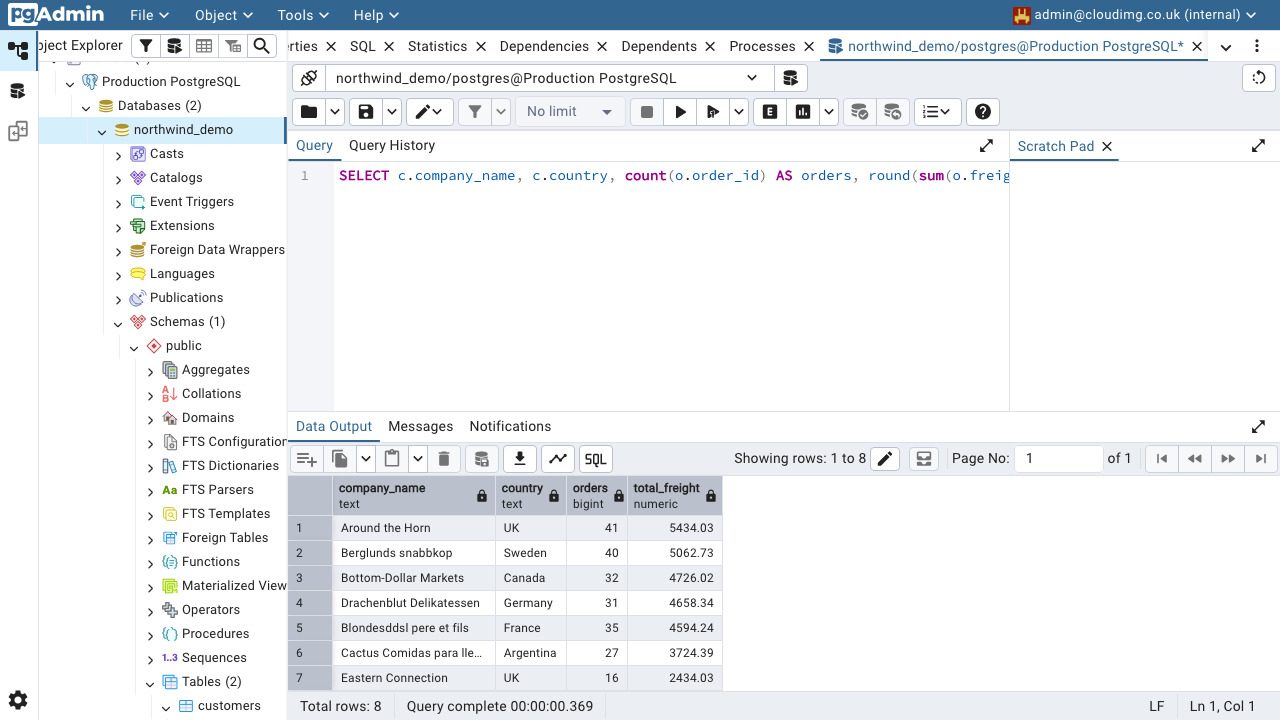
Task: Switch to the Messages tab
Action: pyautogui.click(x=420, y=426)
